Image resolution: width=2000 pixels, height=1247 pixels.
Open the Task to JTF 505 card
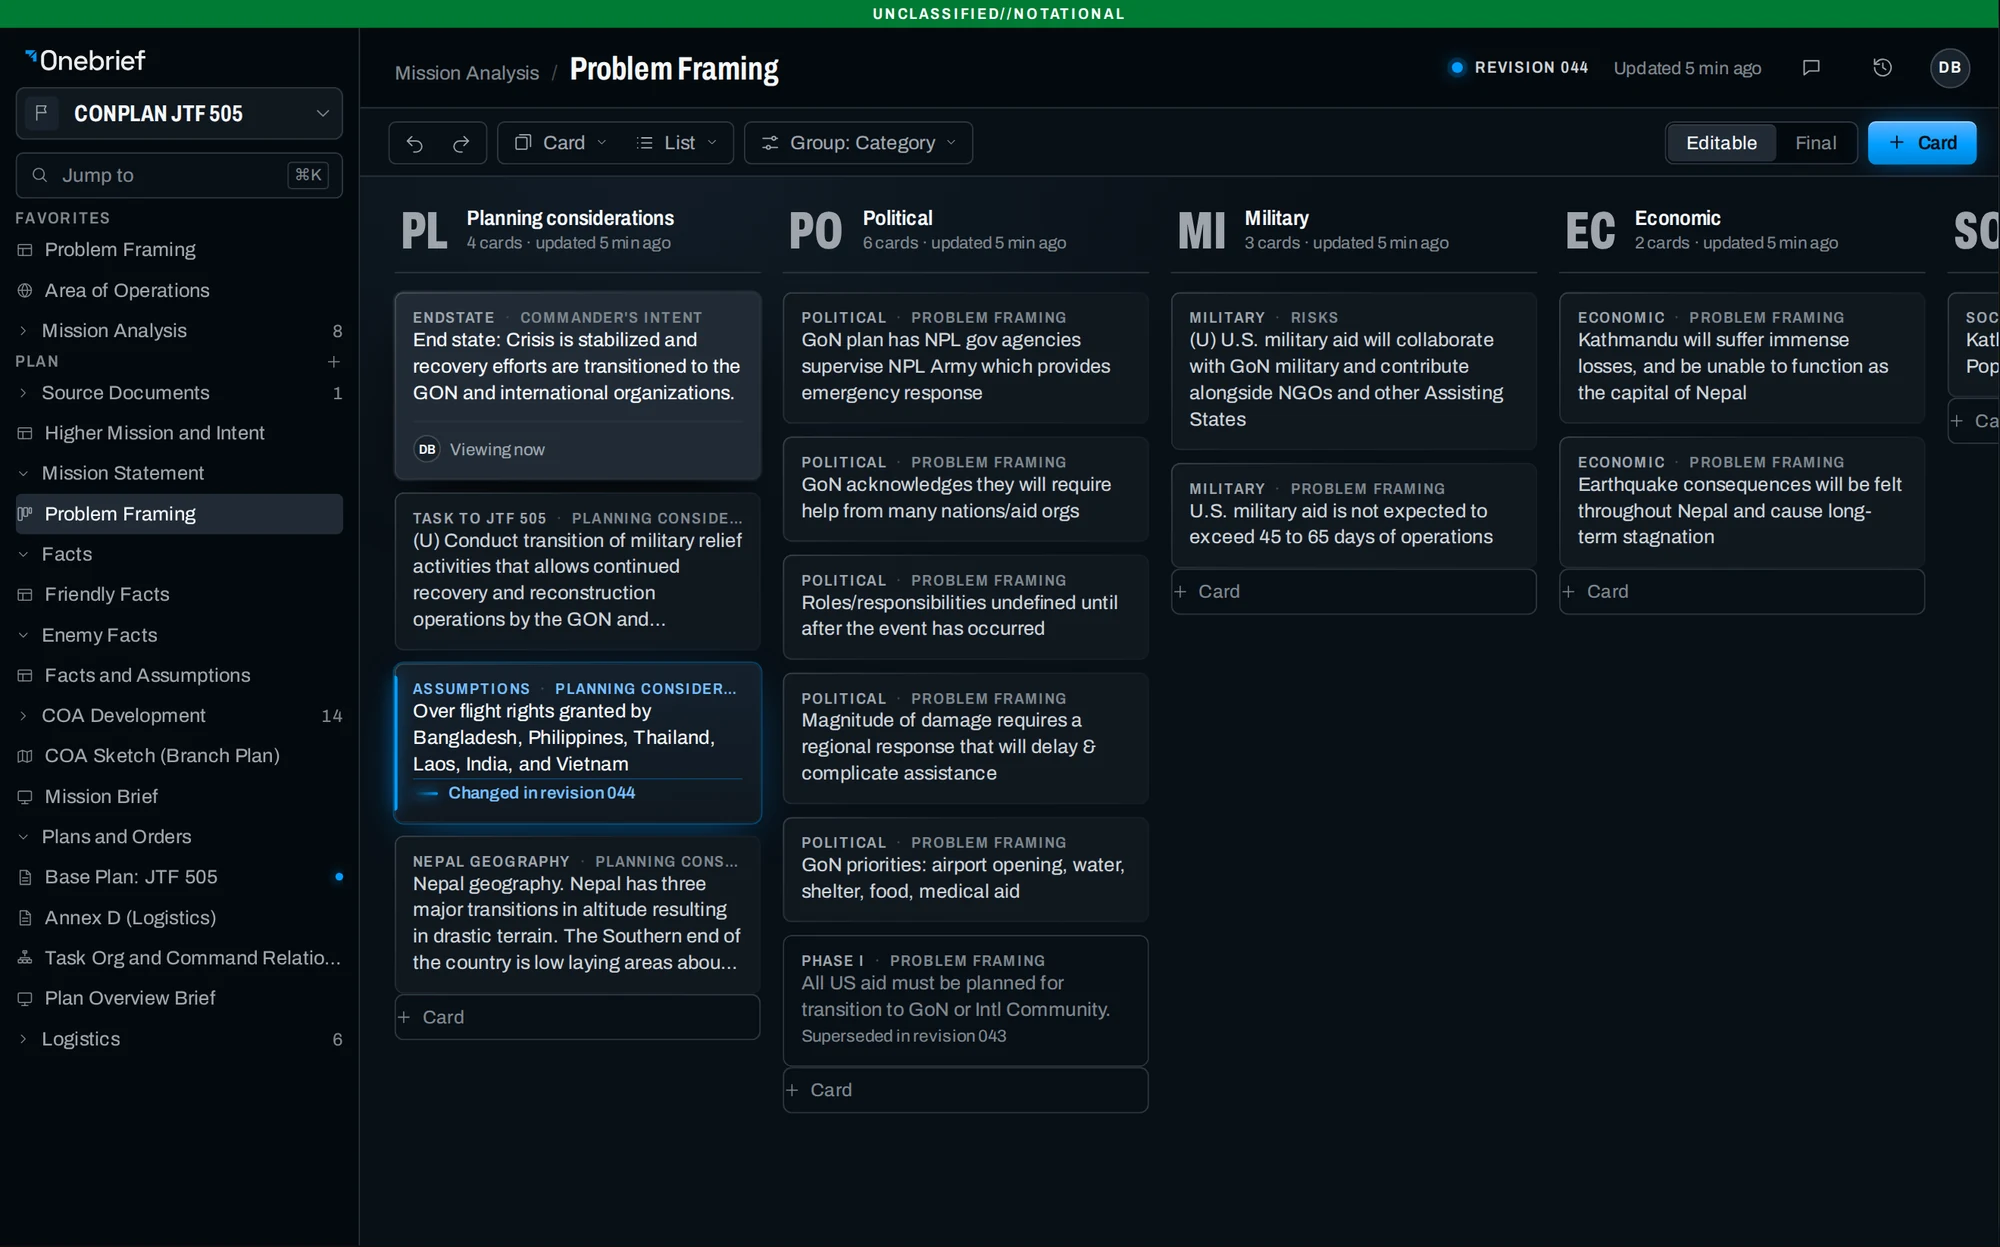[x=577, y=572]
